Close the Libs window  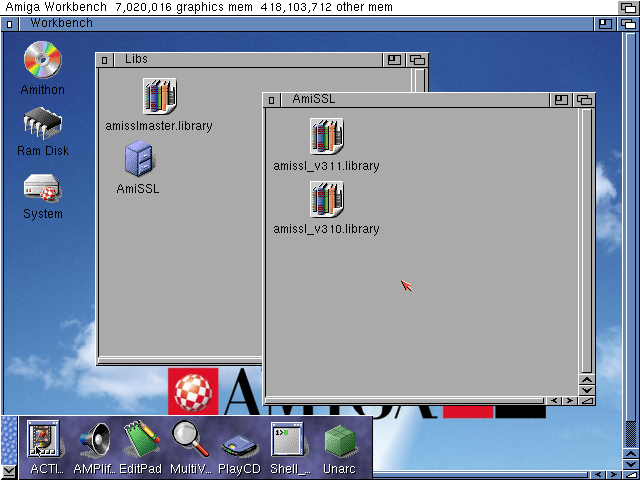(x=105, y=60)
